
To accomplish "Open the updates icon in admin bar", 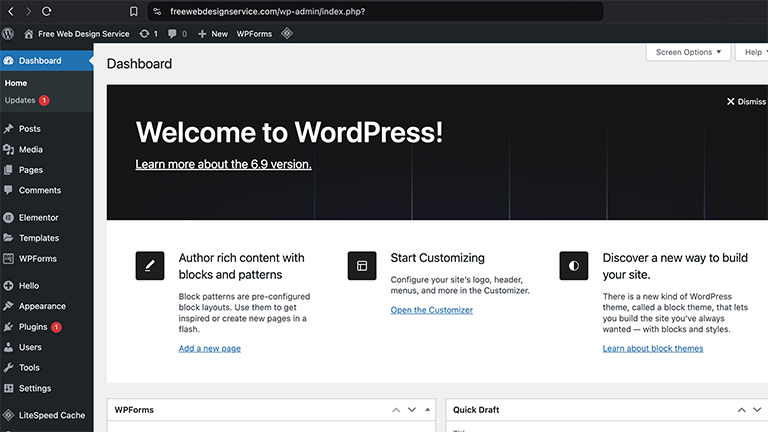I will click(x=148, y=33).
